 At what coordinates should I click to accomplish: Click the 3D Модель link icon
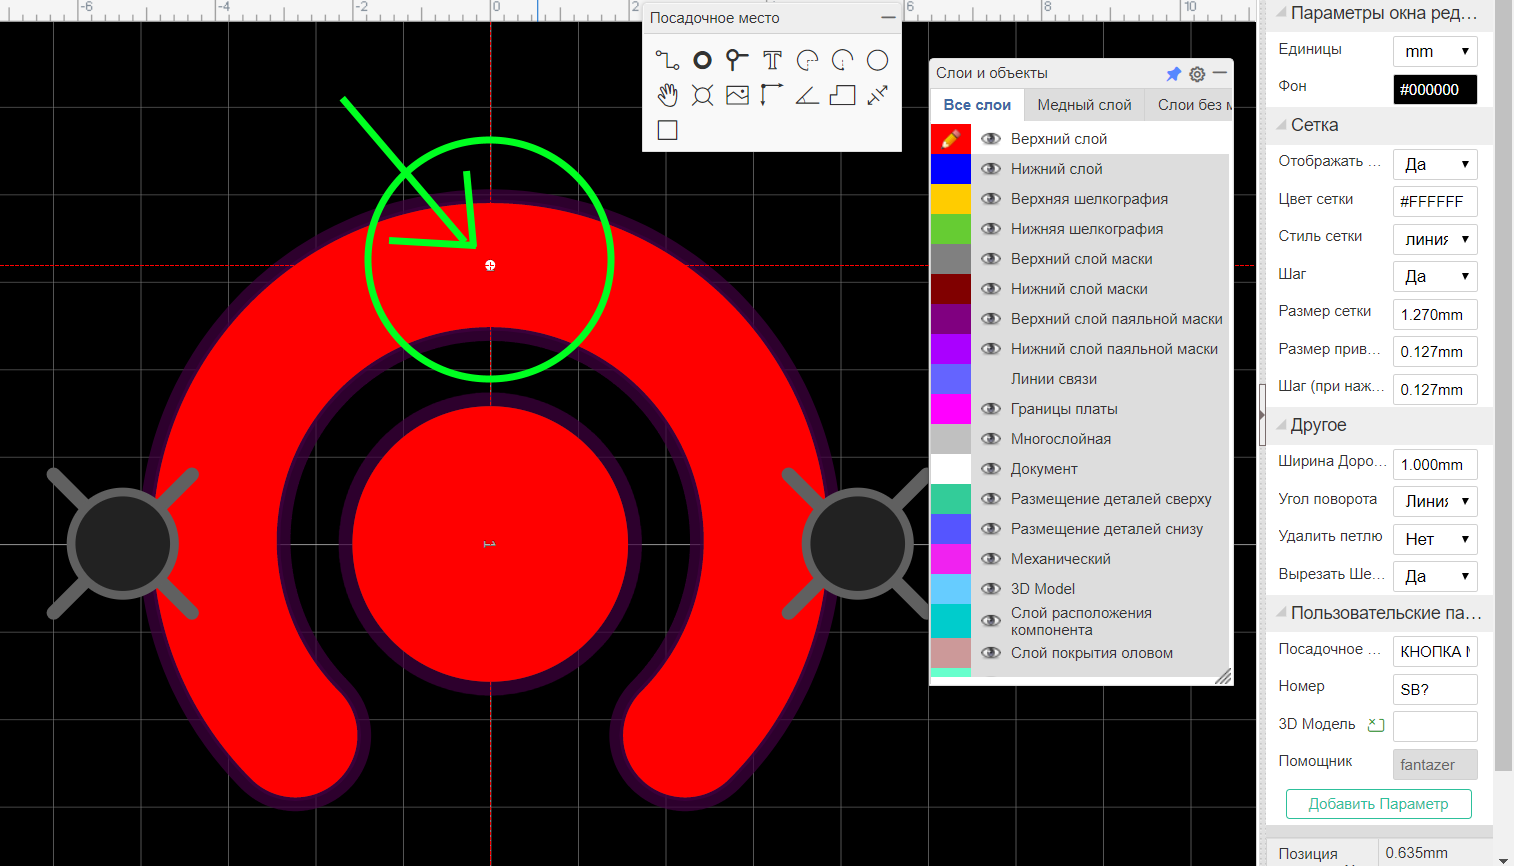1376,725
